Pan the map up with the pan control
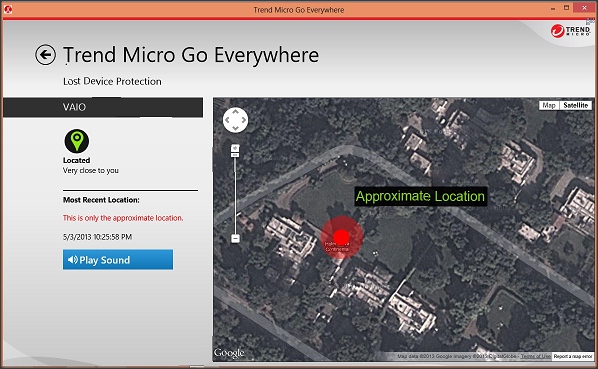The width and height of the screenshot is (598, 369). (x=235, y=112)
